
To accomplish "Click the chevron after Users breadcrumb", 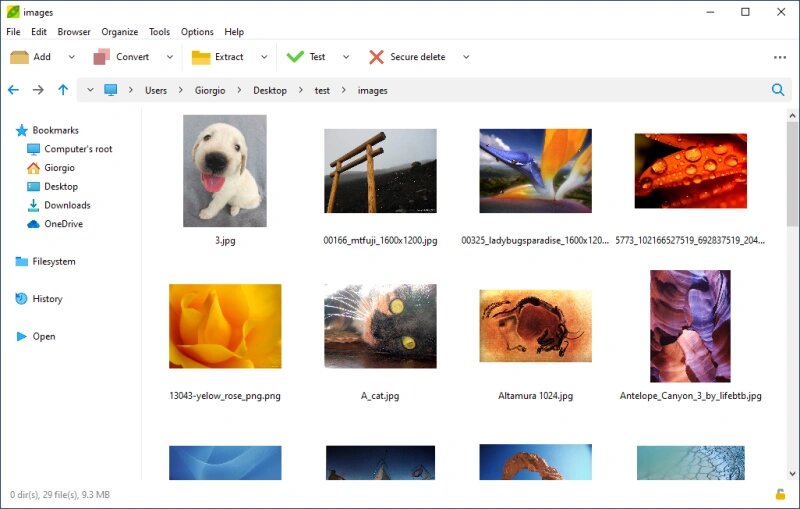I will tap(181, 90).
